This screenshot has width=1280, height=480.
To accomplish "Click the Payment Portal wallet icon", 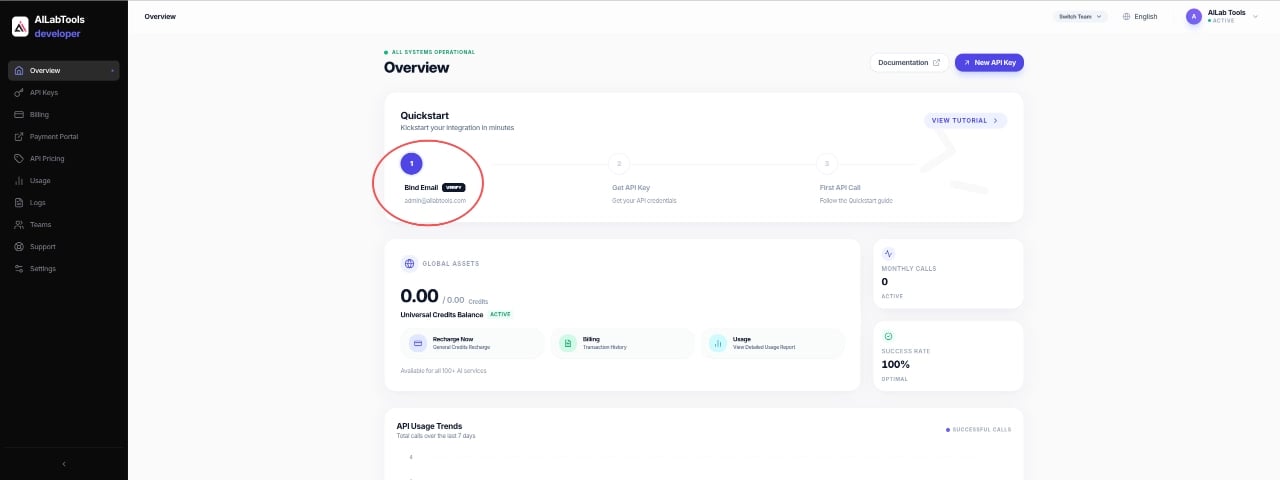I will (19, 137).
